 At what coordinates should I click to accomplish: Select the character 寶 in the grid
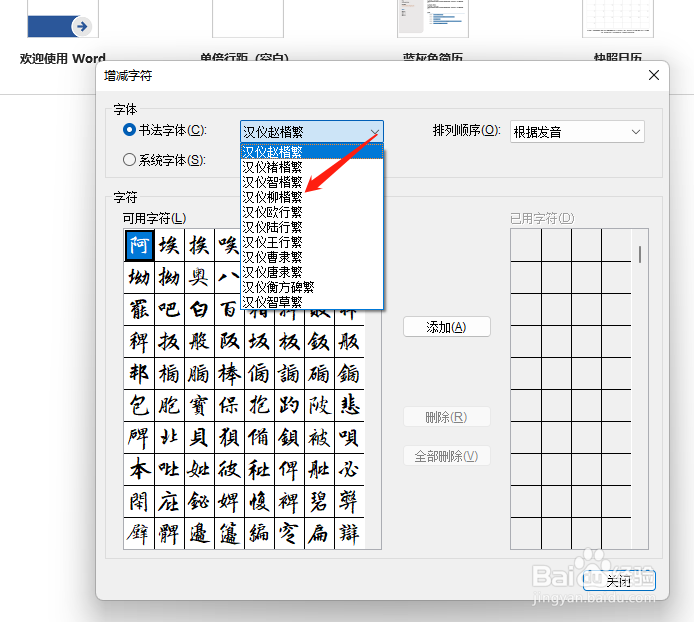199,405
